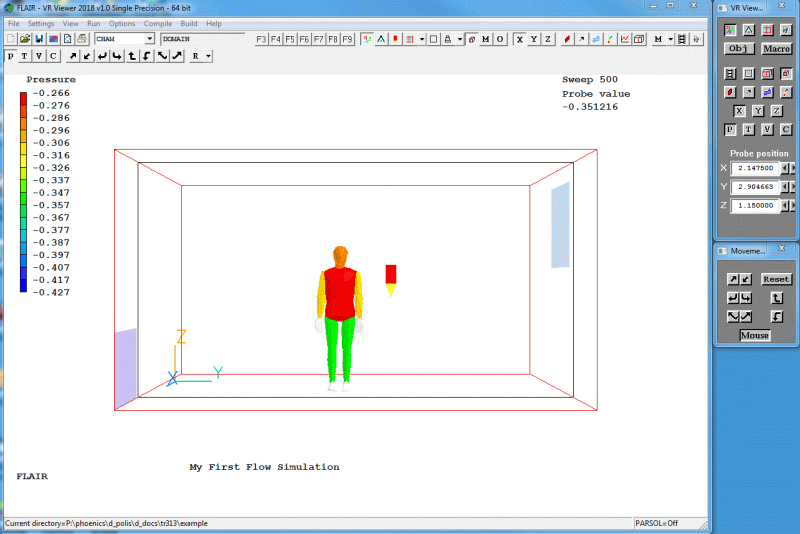This screenshot has width=800, height=534.
Task: Select pressure variable P in top-left toolbar
Action: click(10, 56)
